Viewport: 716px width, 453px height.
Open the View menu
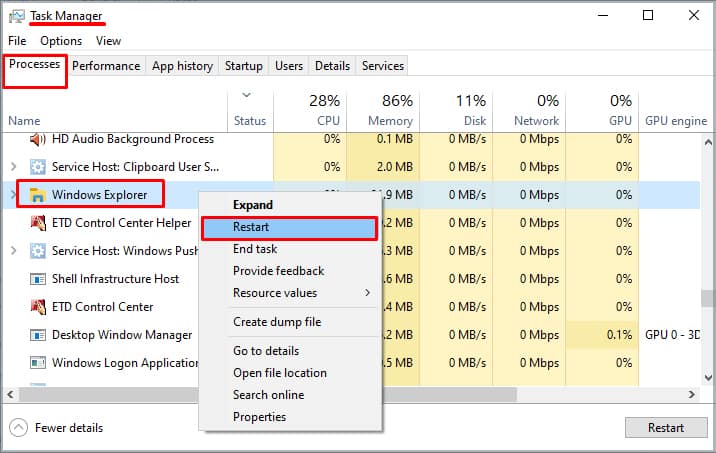point(108,41)
